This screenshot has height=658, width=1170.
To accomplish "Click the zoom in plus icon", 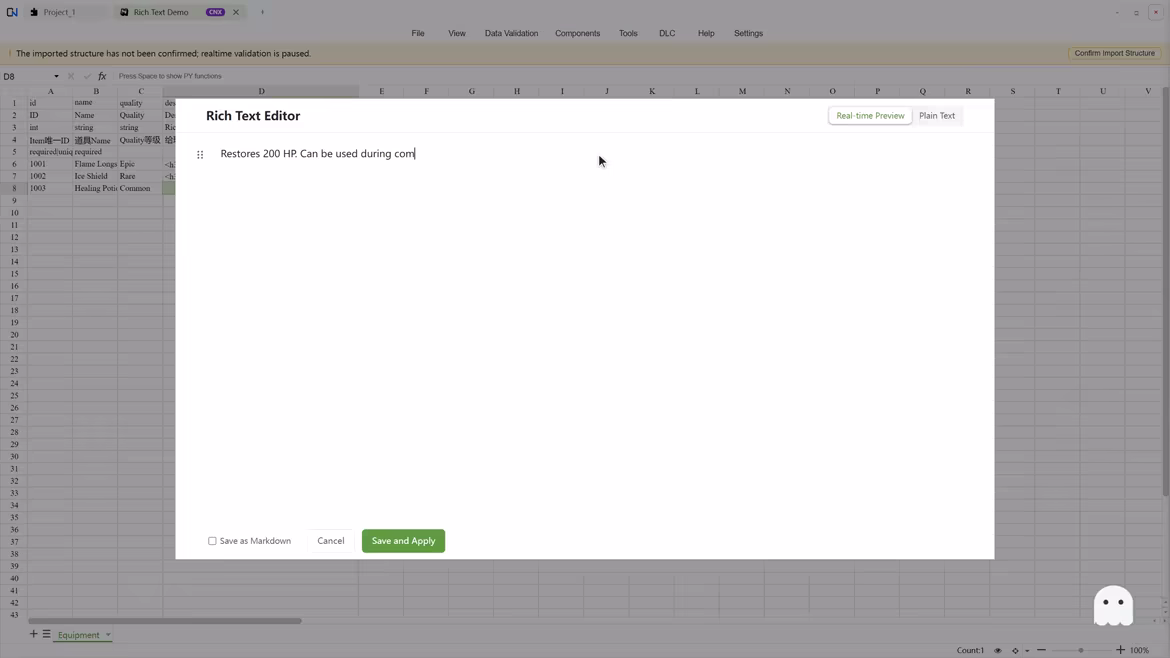I will (1120, 651).
